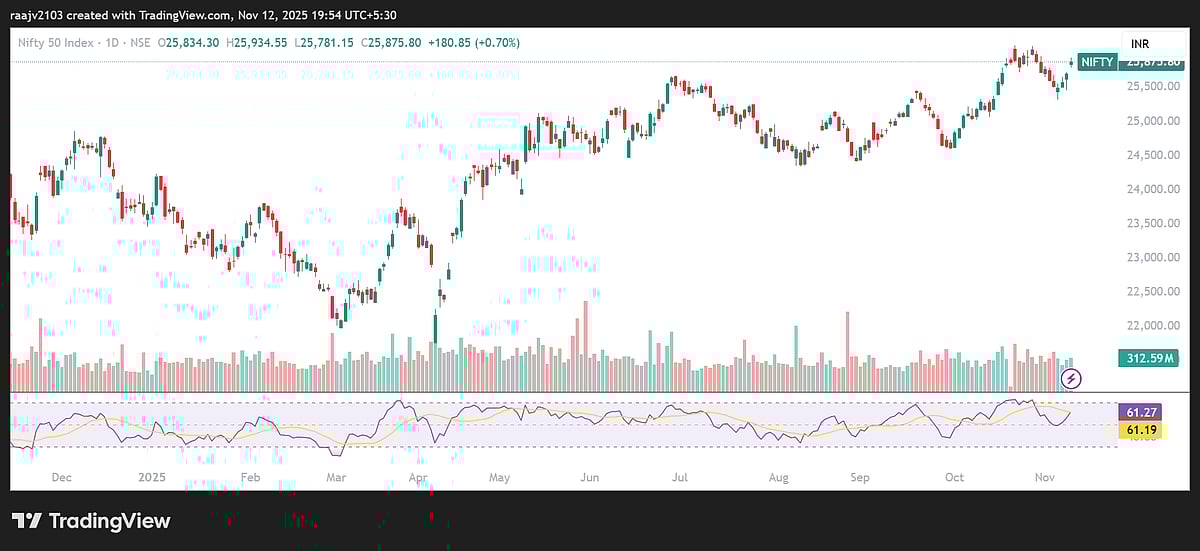Click the NIFTY symbol tag on price line
This screenshot has width=1200, height=551.
coord(1097,62)
